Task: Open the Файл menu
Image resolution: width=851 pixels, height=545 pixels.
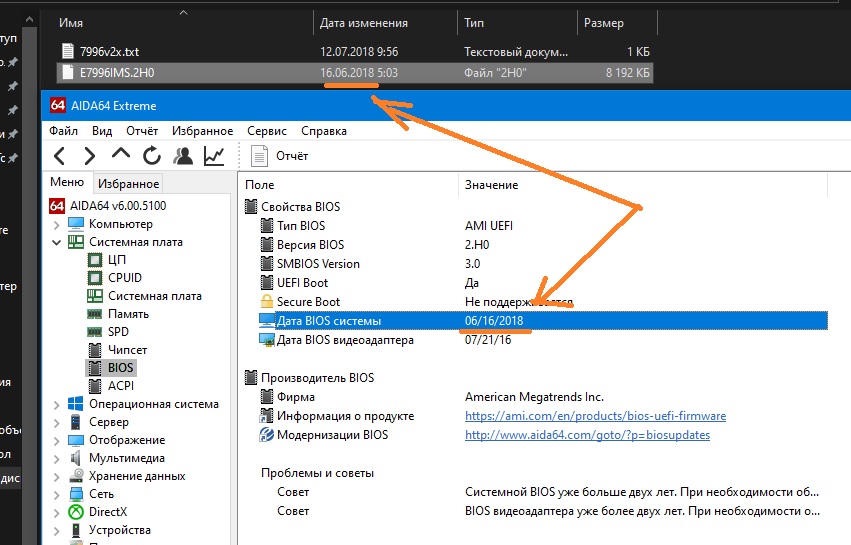Action: tap(63, 131)
